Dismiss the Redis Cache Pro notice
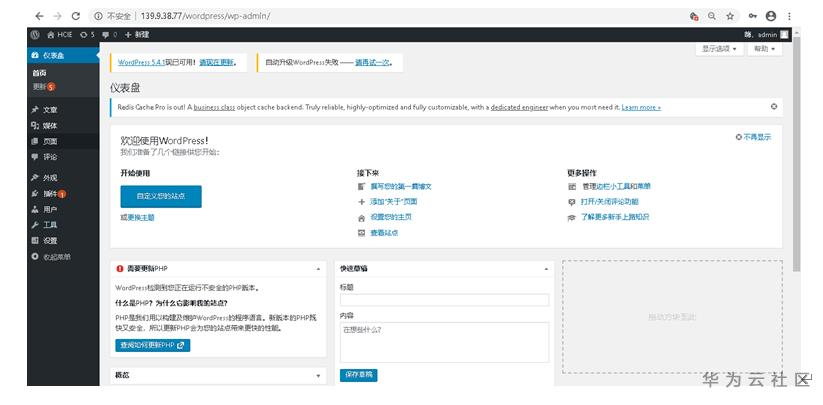 pyautogui.click(x=774, y=106)
